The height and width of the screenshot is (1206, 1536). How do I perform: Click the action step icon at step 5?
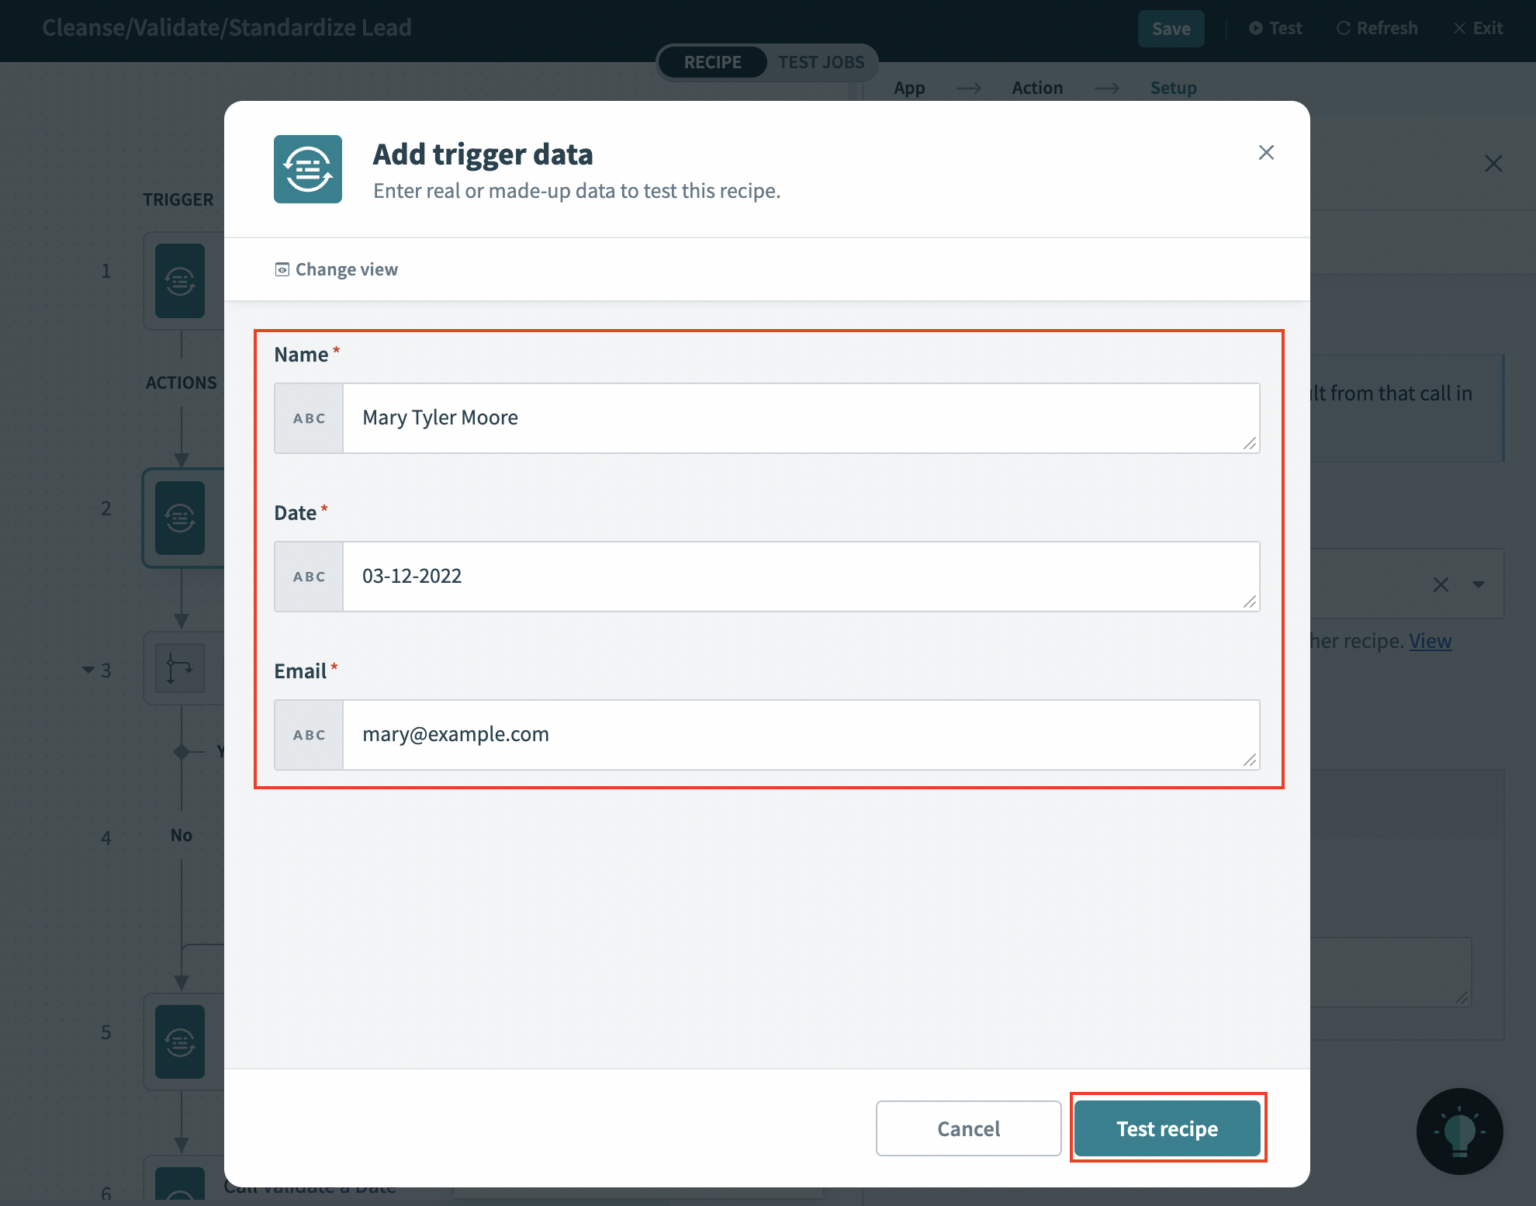[181, 1042]
